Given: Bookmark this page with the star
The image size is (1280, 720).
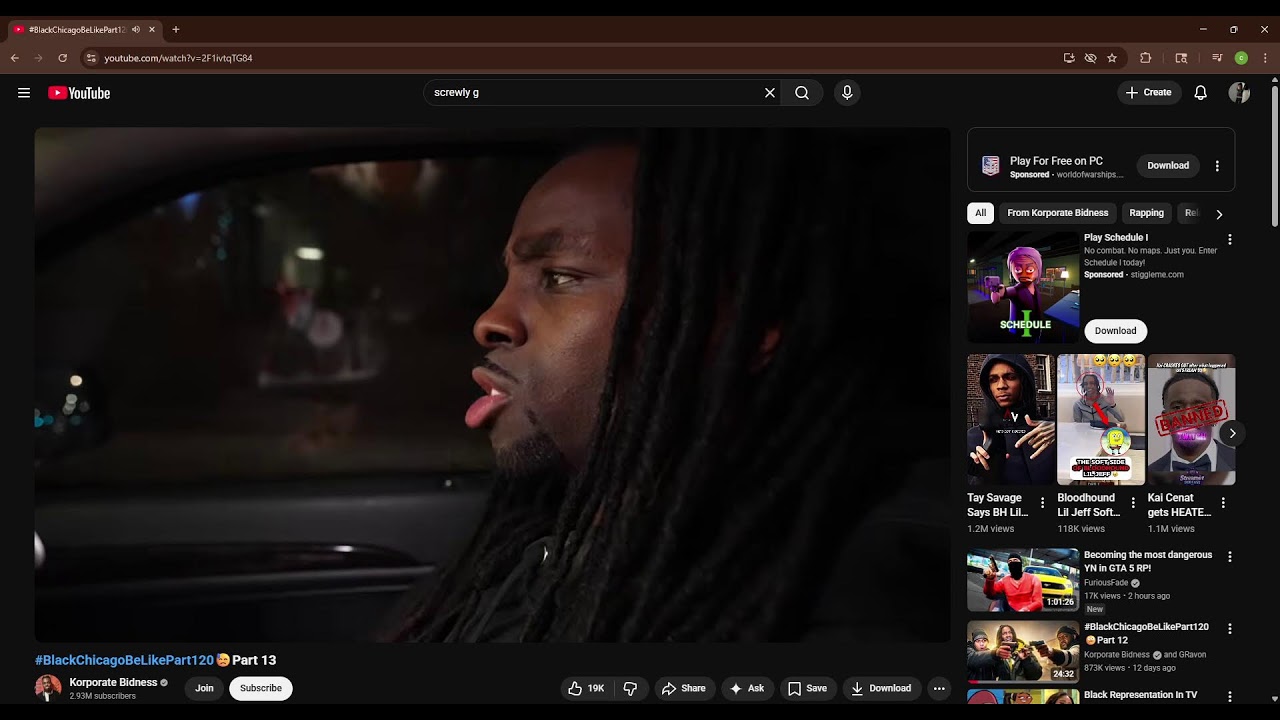Looking at the screenshot, I should tap(1112, 58).
